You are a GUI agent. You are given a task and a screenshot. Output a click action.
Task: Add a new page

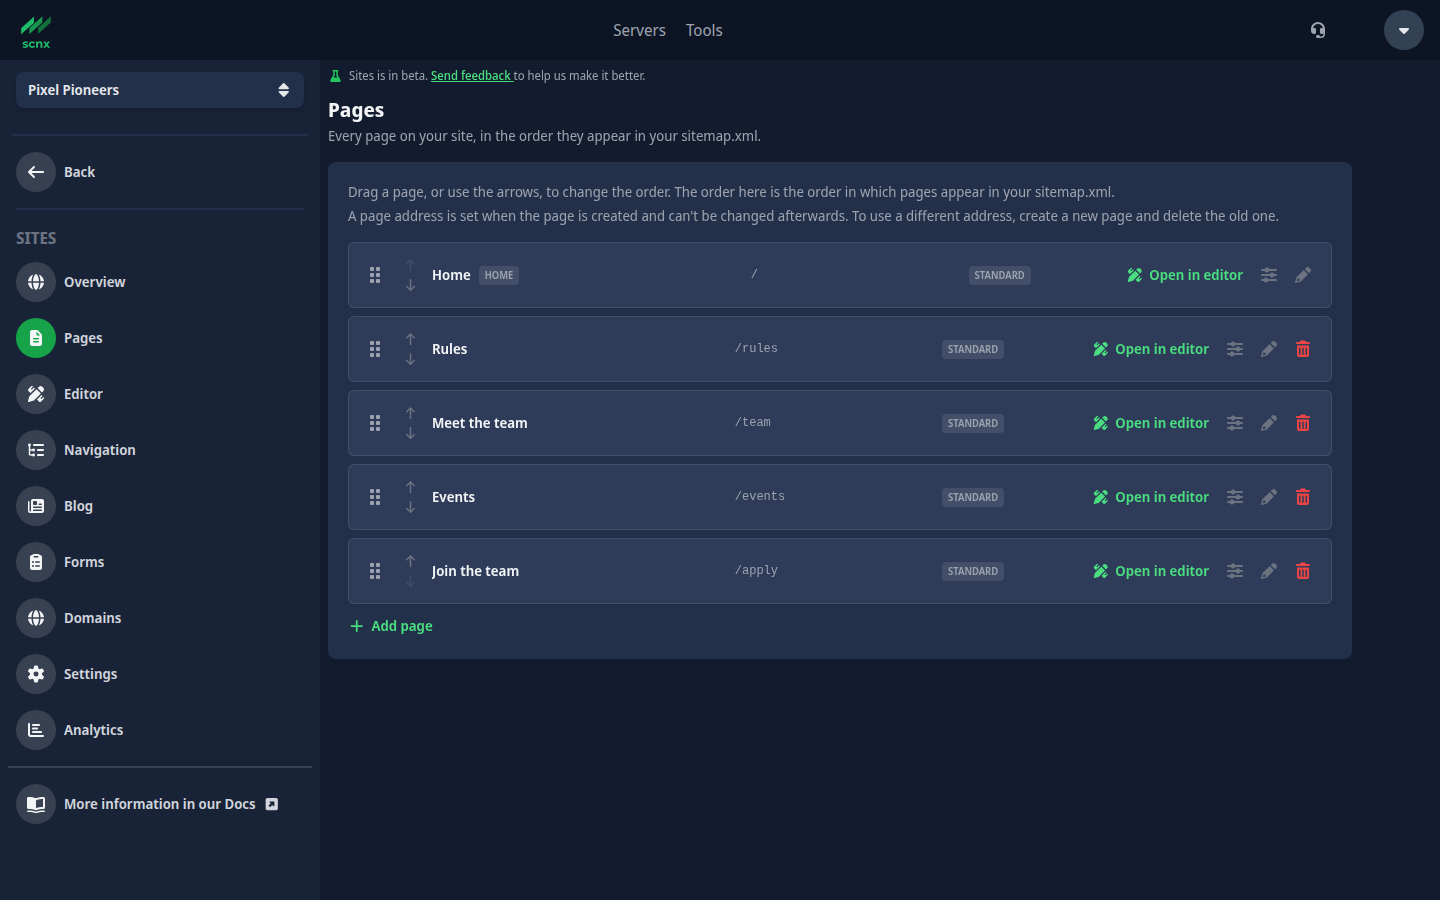tap(391, 626)
